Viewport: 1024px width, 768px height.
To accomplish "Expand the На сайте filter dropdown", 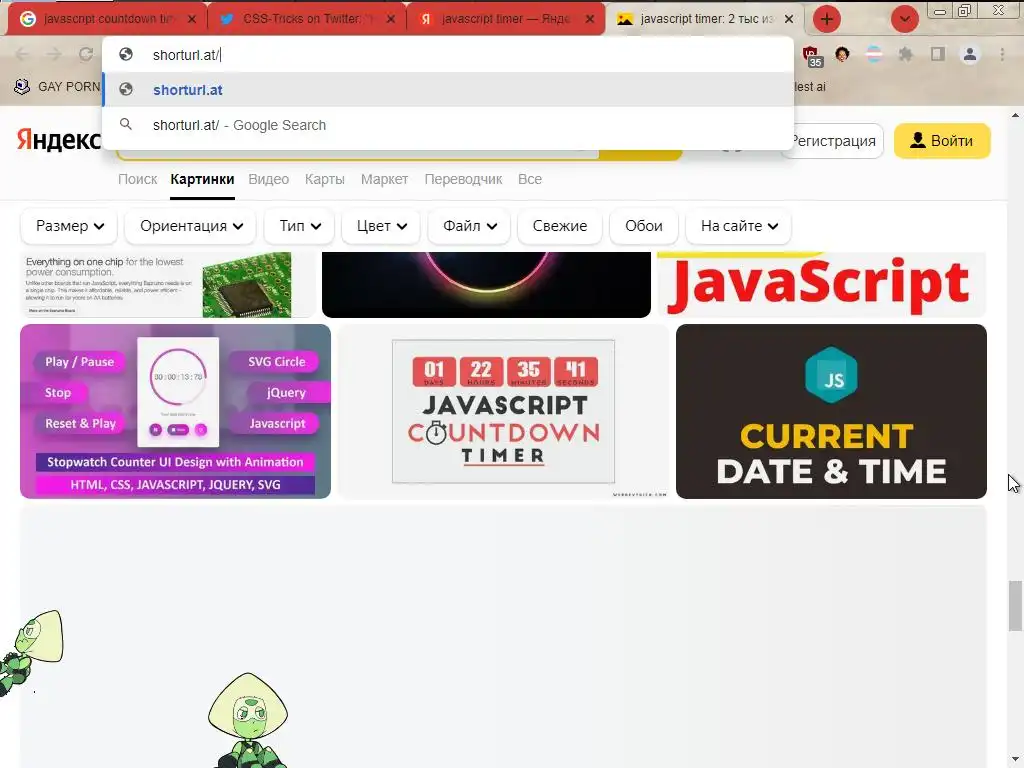I will (739, 226).
